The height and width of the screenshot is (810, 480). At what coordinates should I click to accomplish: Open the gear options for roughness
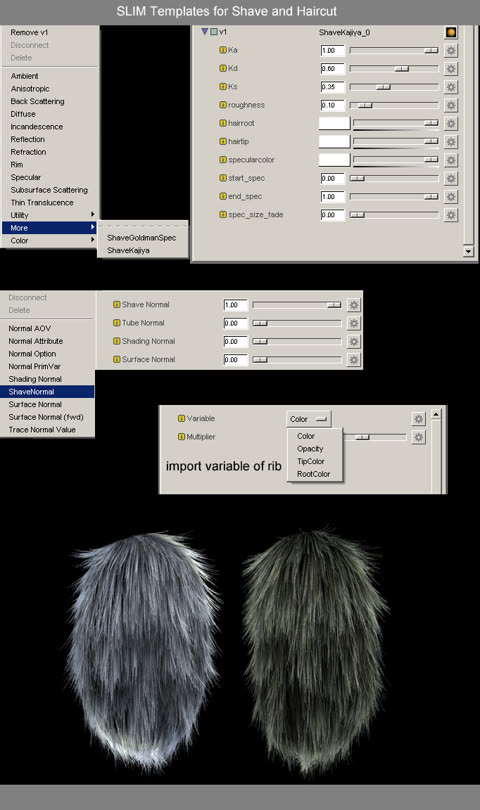tap(451, 105)
